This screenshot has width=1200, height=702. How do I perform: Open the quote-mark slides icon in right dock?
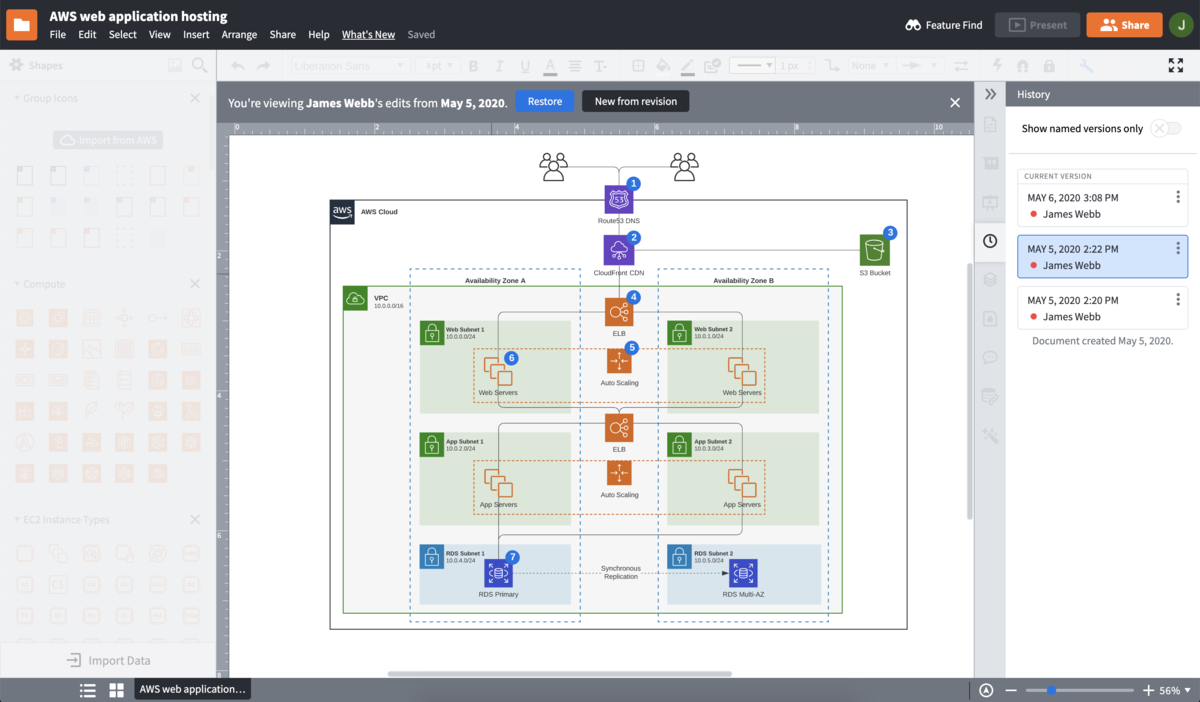[990, 163]
